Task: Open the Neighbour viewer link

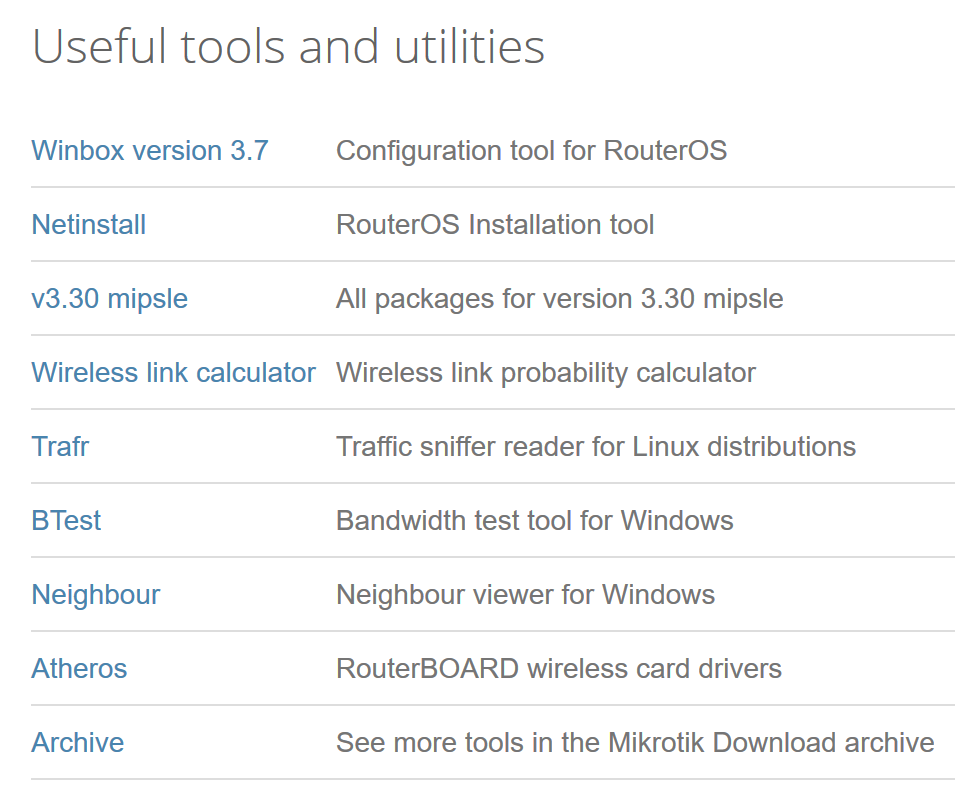Action: pos(96,594)
